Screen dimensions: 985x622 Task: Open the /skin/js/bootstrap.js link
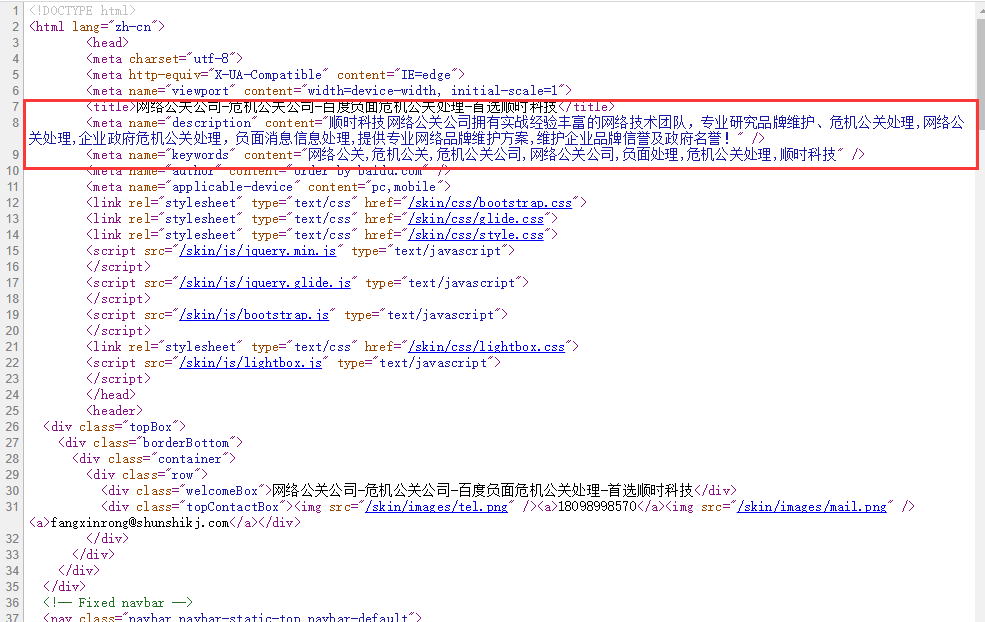255,315
